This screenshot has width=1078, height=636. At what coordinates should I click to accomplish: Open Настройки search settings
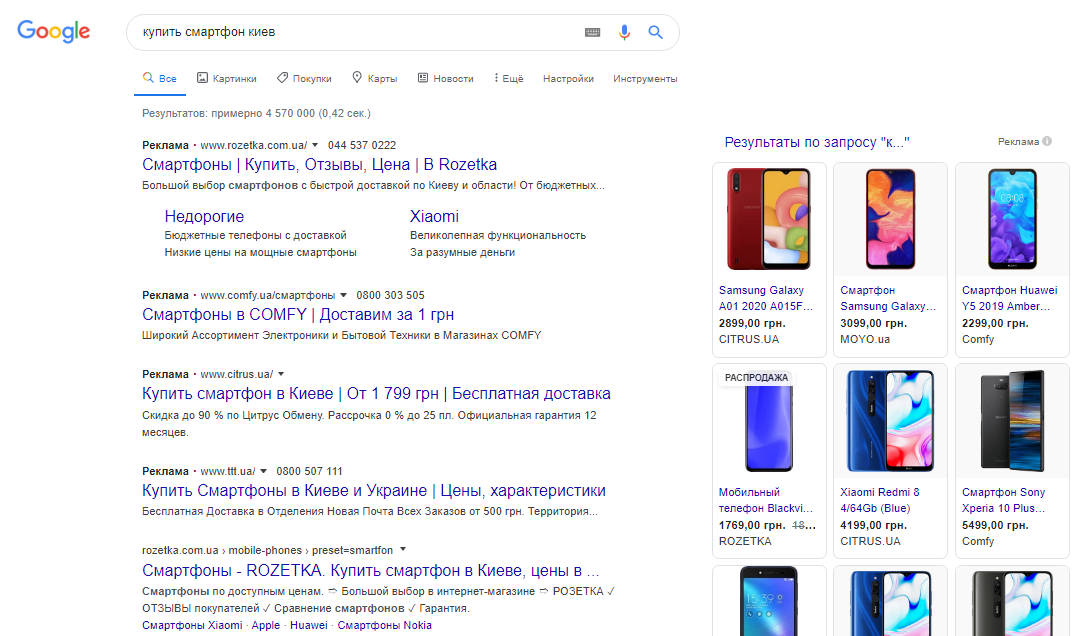coord(568,78)
